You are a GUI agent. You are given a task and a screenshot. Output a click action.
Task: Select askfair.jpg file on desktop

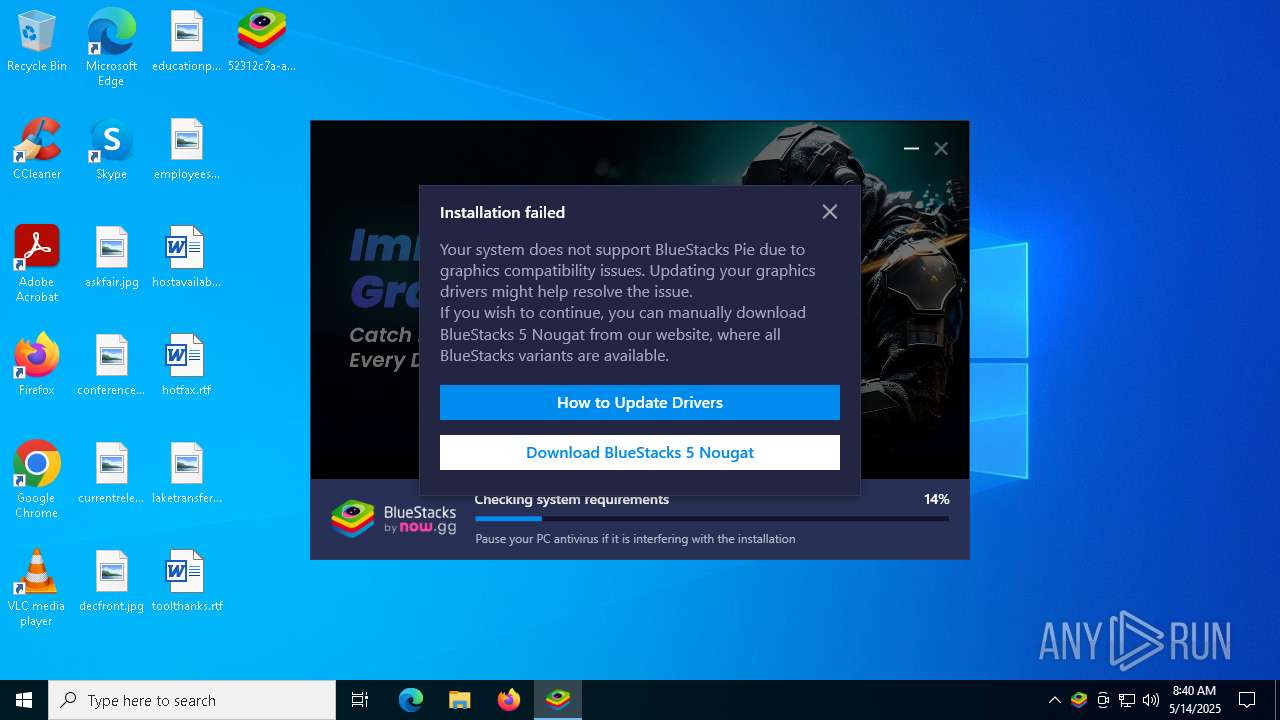pyautogui.click(x=111, y=257)
